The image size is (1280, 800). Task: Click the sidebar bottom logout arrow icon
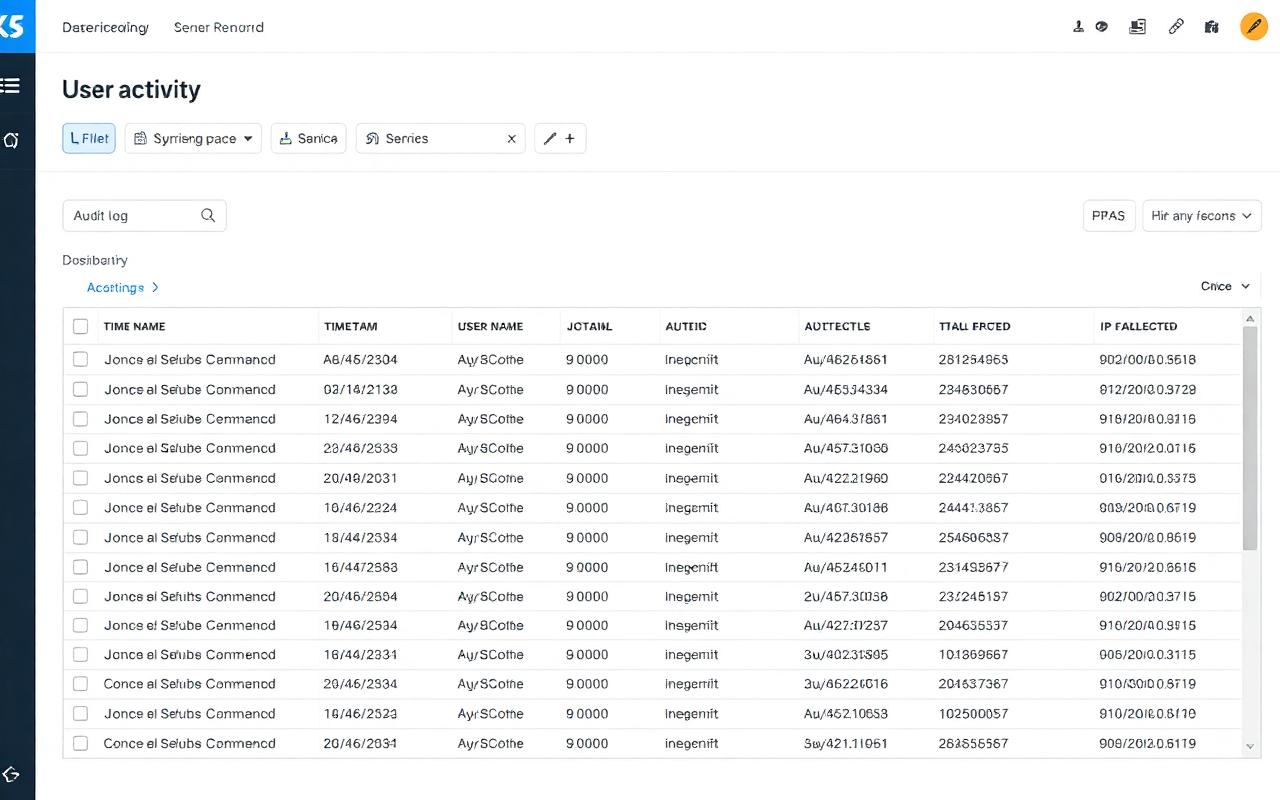tap(11, 775)
